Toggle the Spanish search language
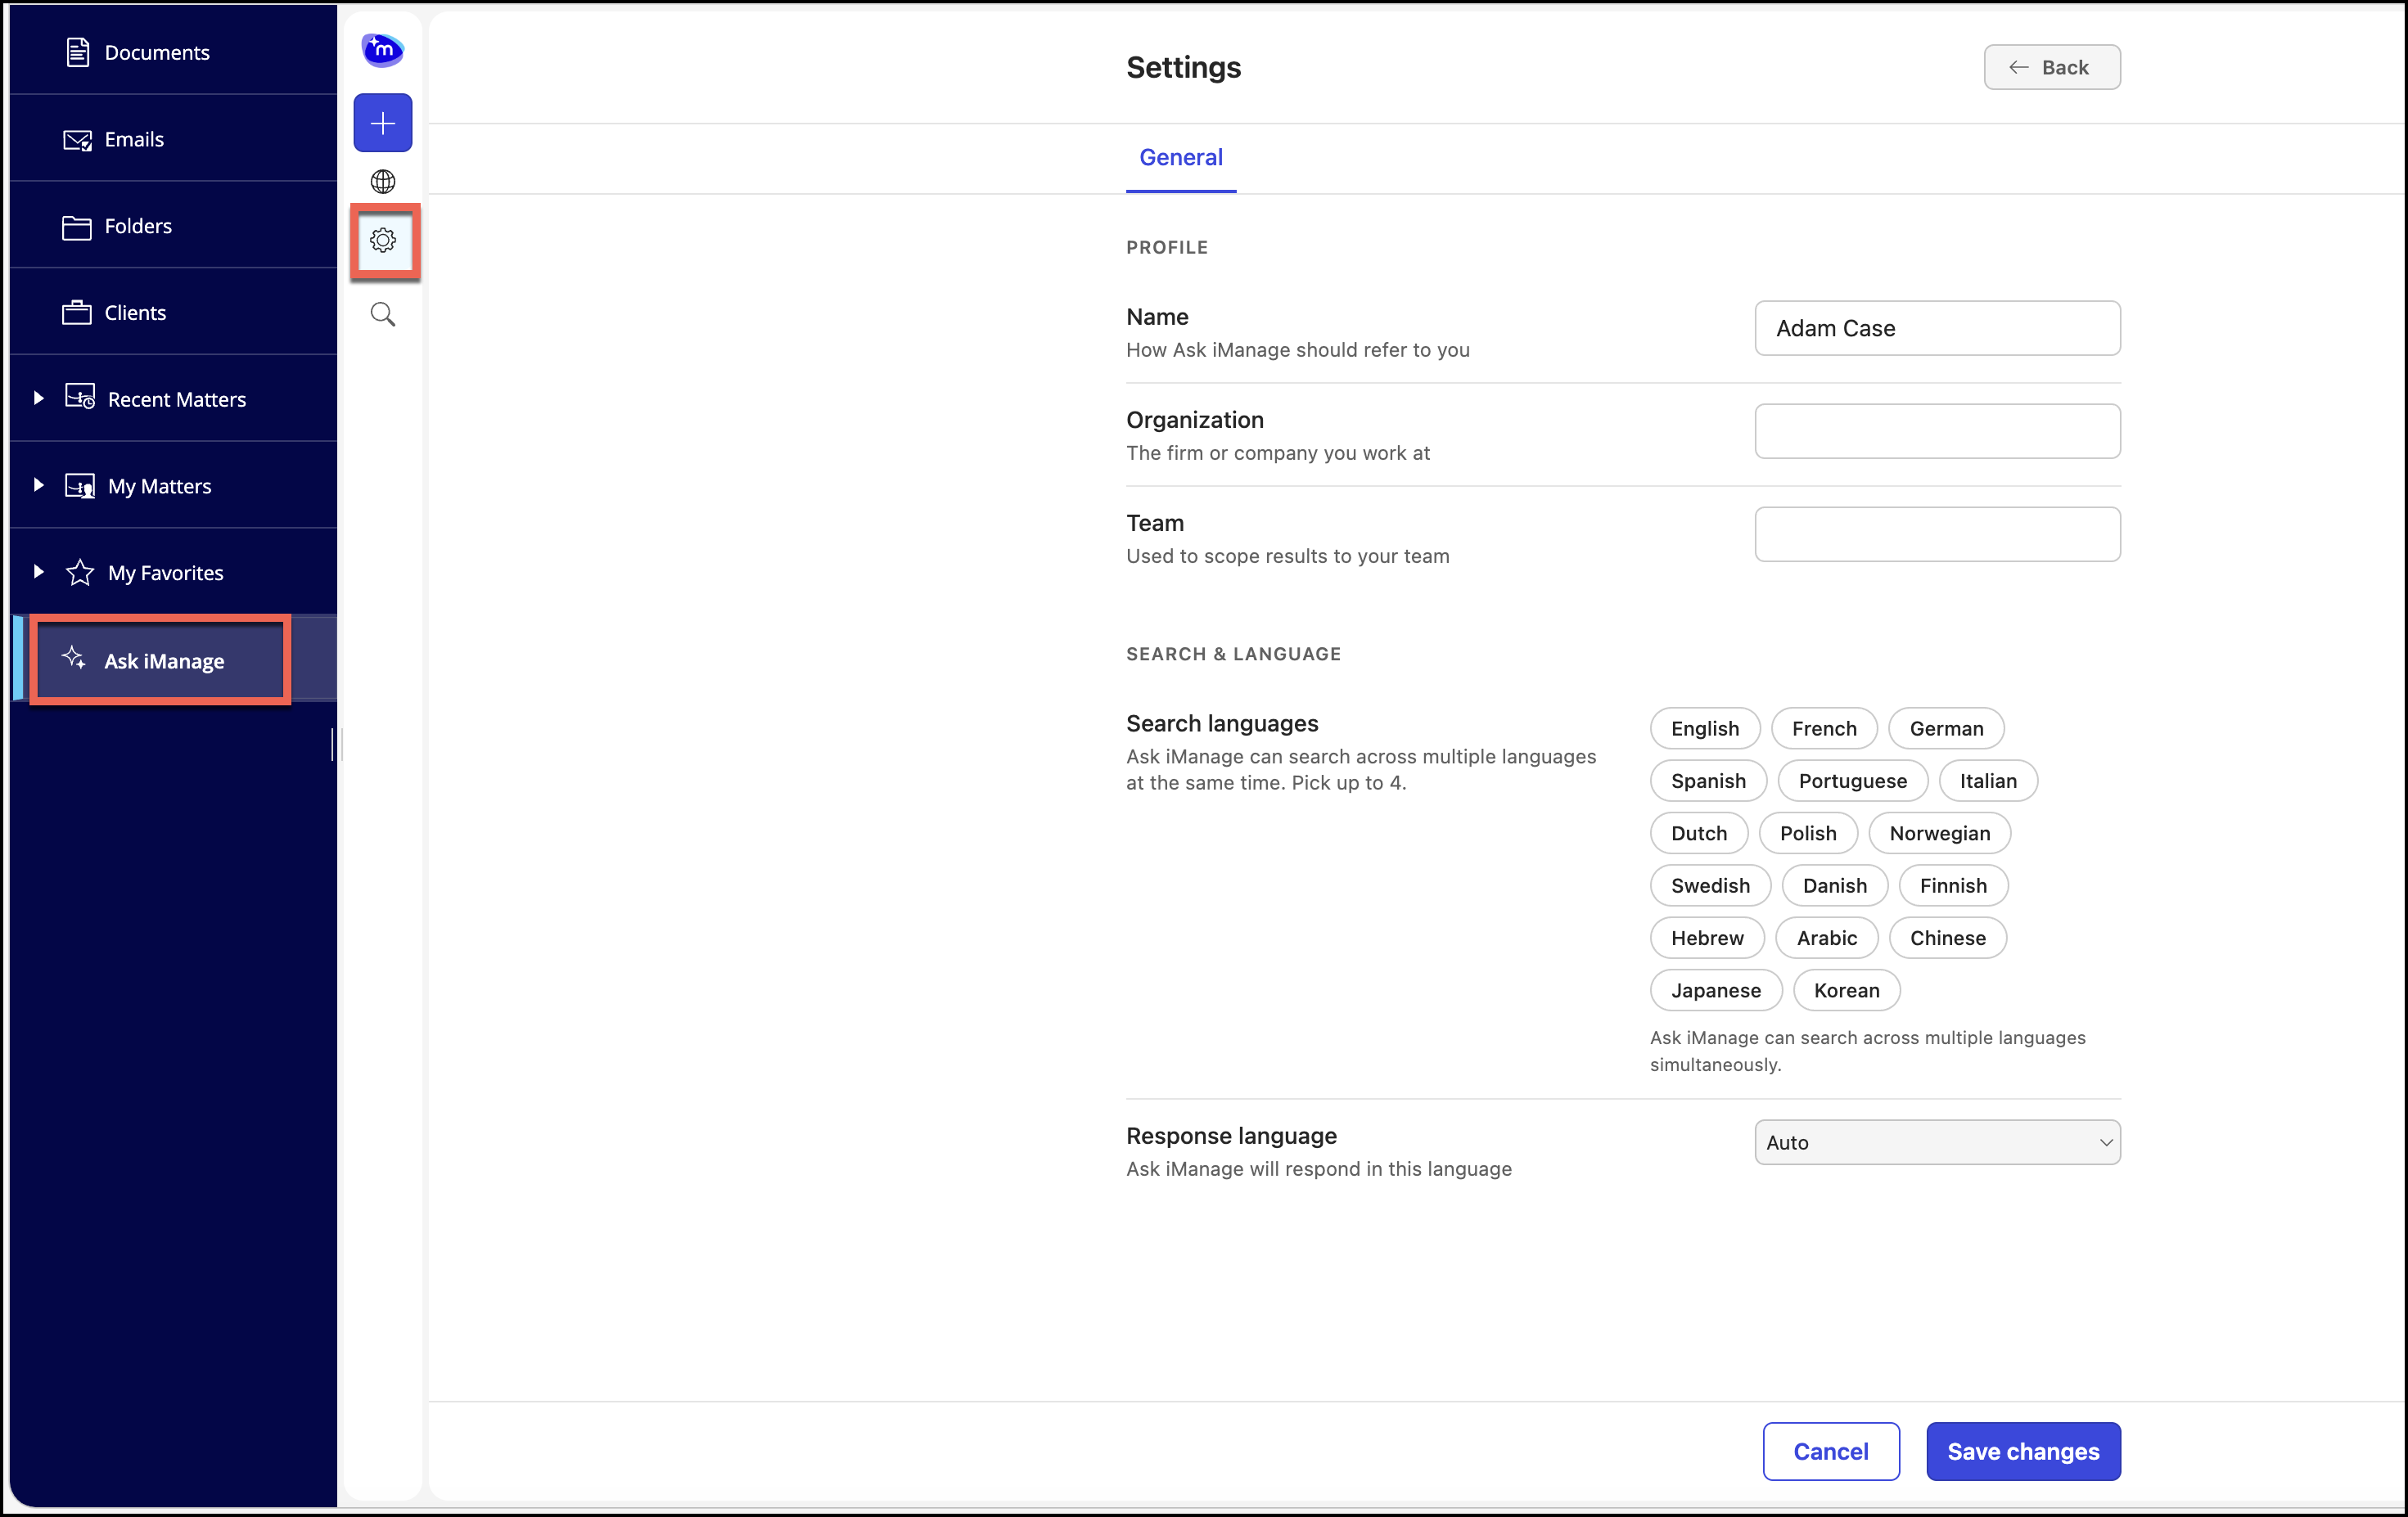Viewport: 2408px width, 1517px height. click(x=1708, y=781)
